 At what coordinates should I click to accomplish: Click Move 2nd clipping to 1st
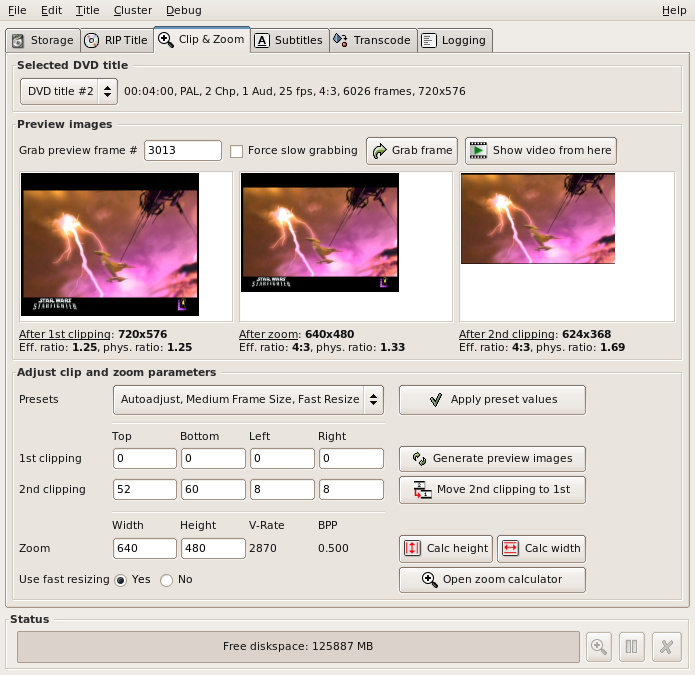[492, 490]
